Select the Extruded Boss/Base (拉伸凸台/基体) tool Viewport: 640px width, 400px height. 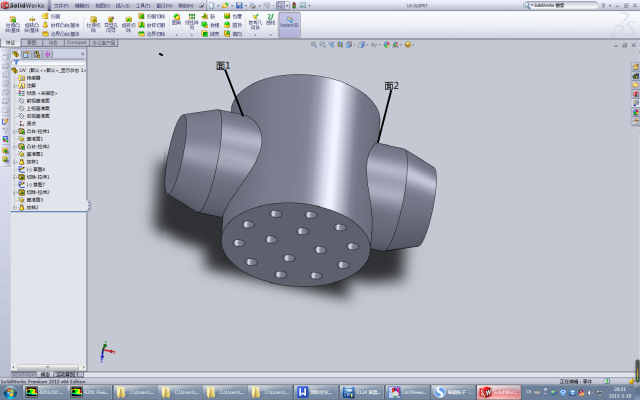11,24
